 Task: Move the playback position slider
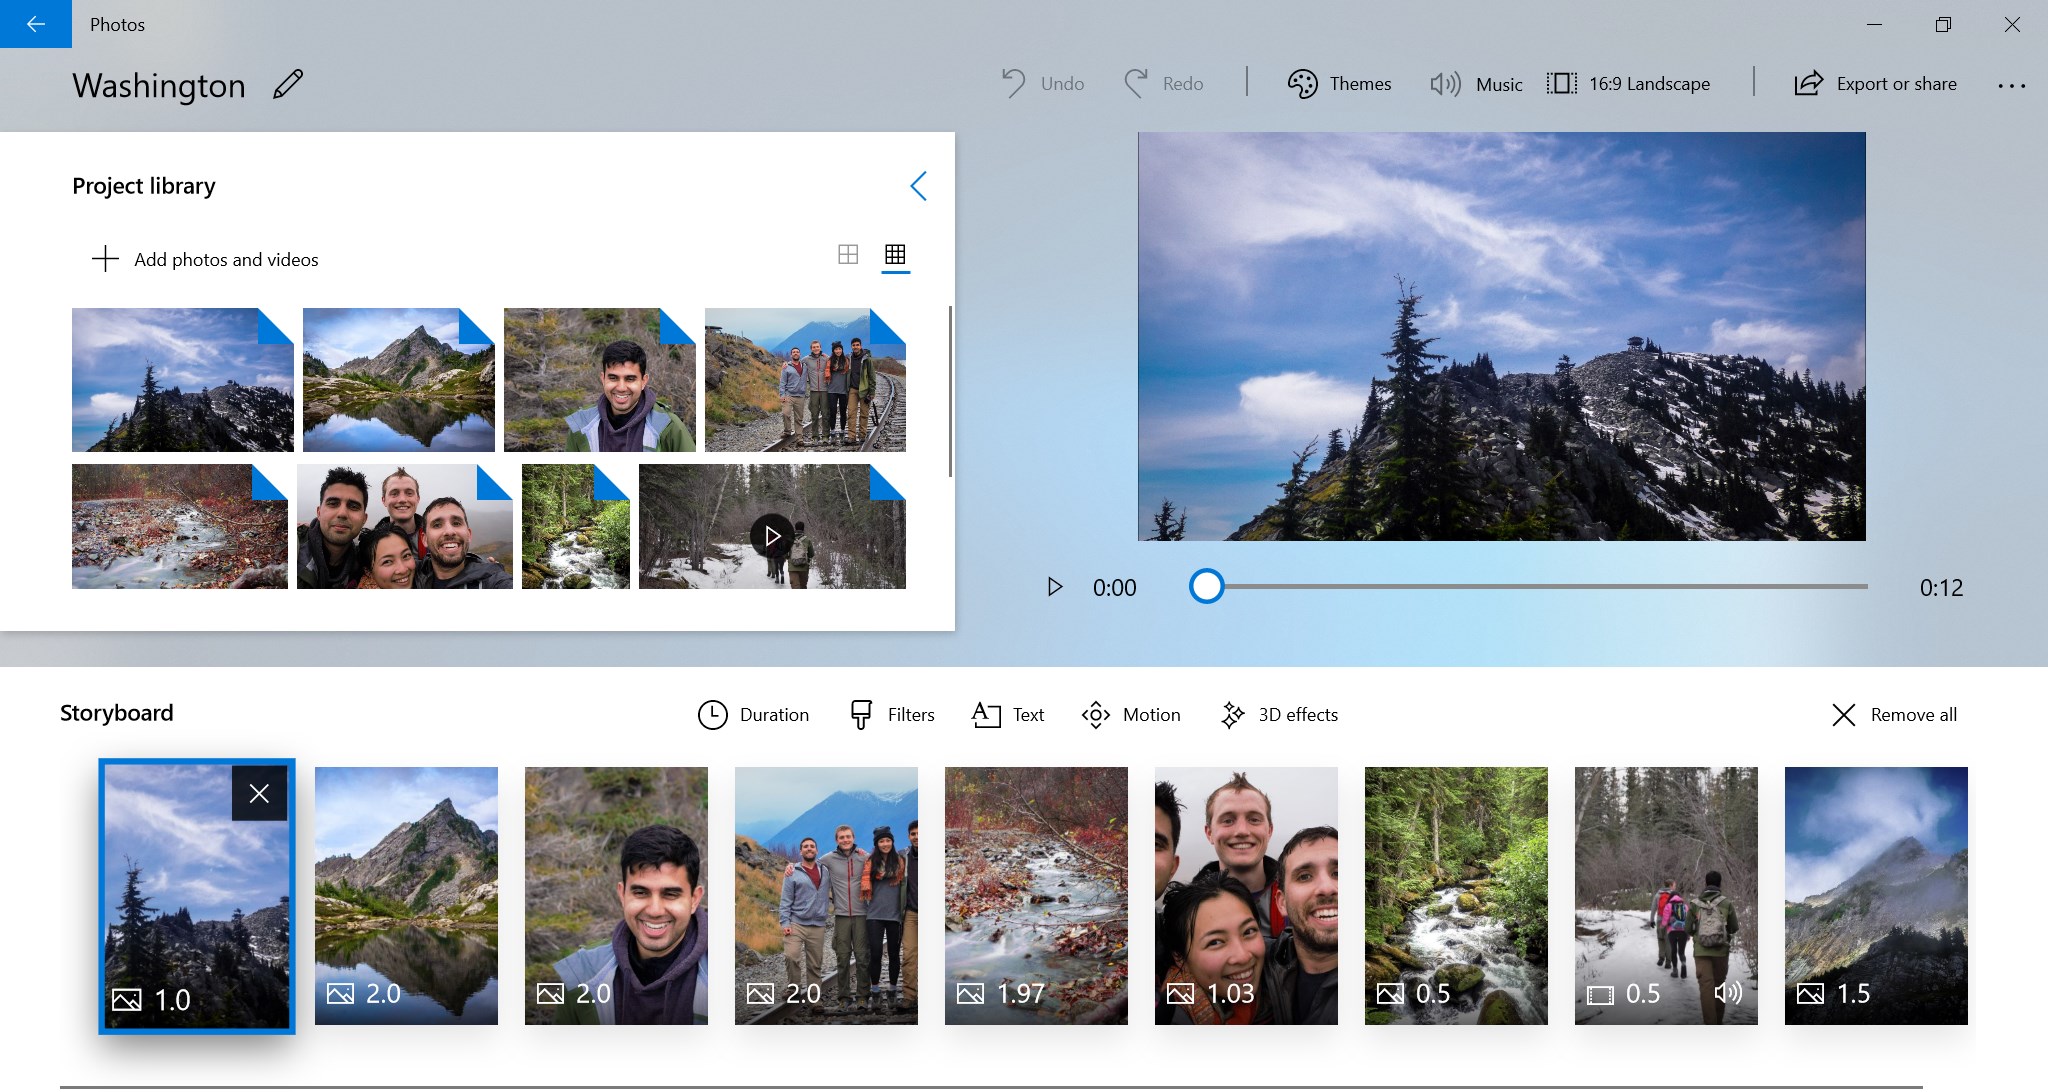pyautogui.click(x=1207, y=587)
